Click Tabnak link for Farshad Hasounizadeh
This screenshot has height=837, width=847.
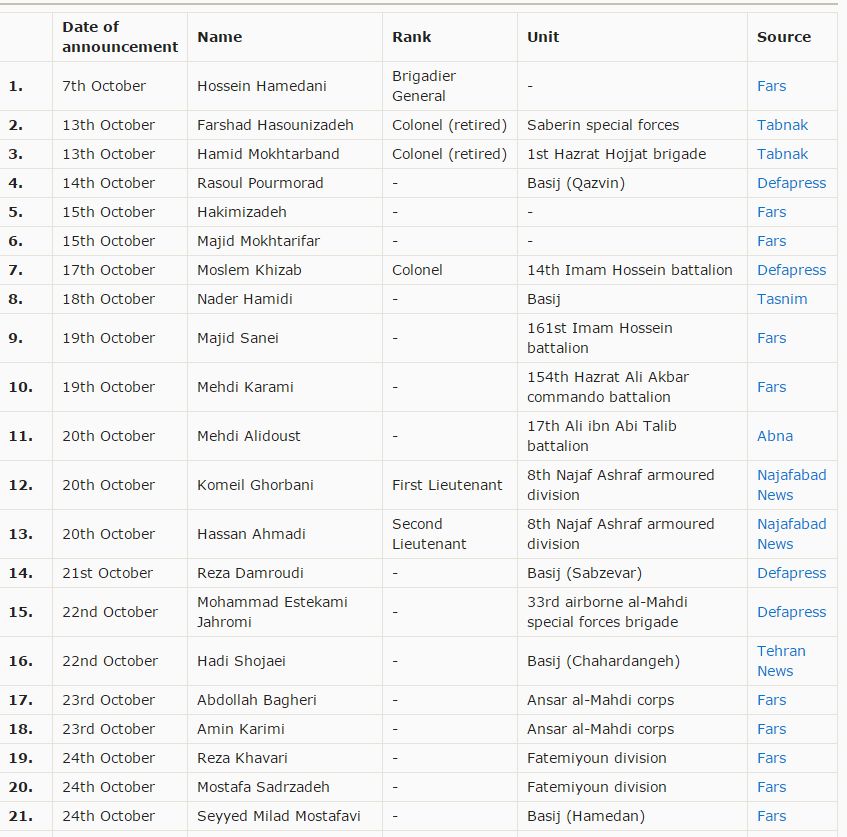(x=782, y=125)
